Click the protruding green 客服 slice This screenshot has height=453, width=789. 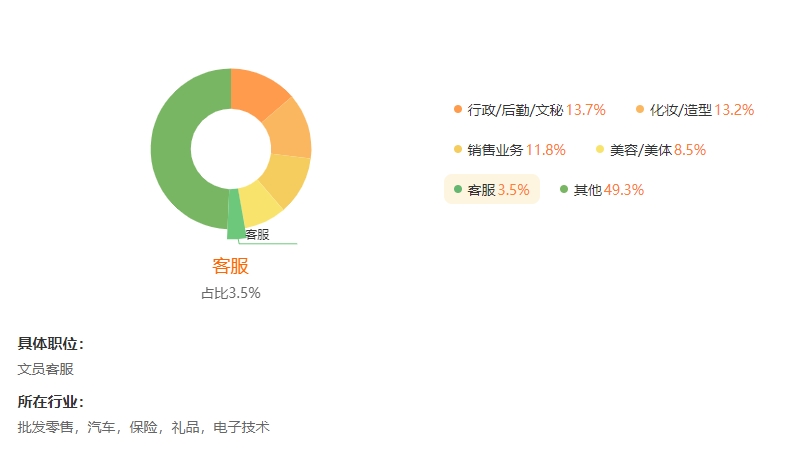[x=235, y=216]
